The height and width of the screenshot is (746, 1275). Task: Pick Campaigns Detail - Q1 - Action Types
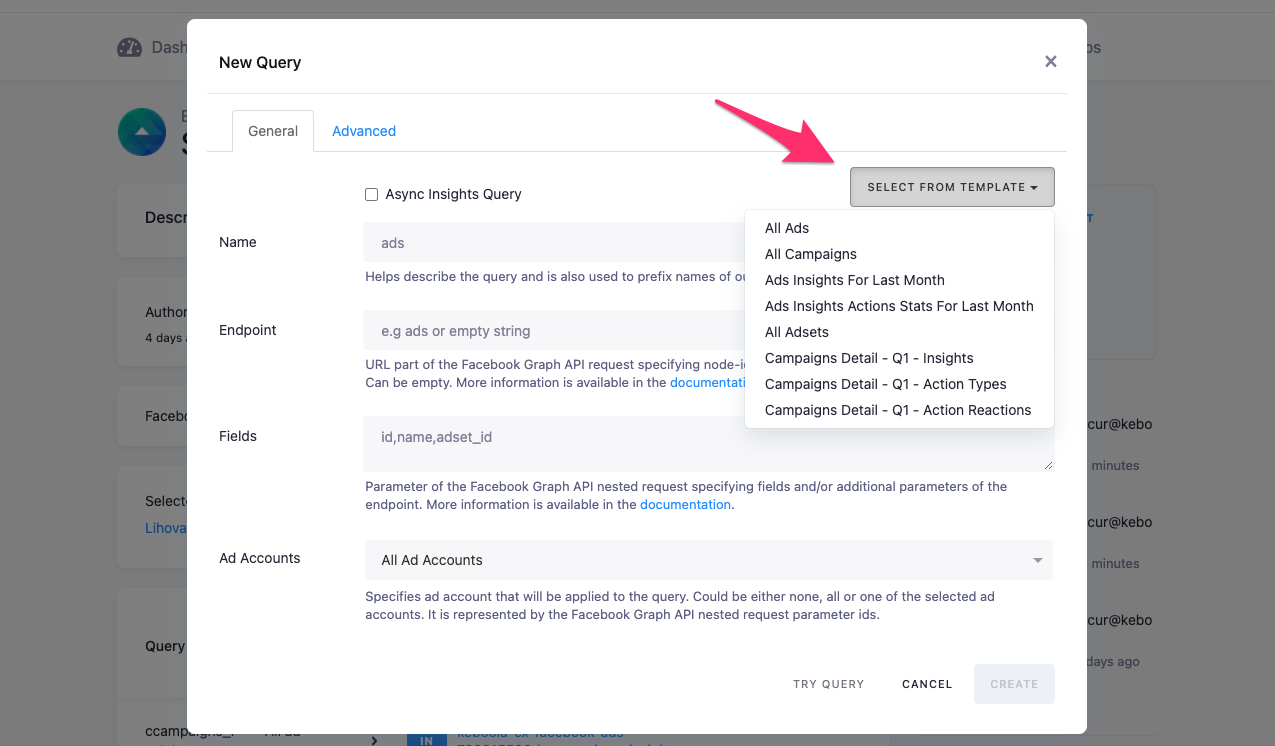coord(886,384)
